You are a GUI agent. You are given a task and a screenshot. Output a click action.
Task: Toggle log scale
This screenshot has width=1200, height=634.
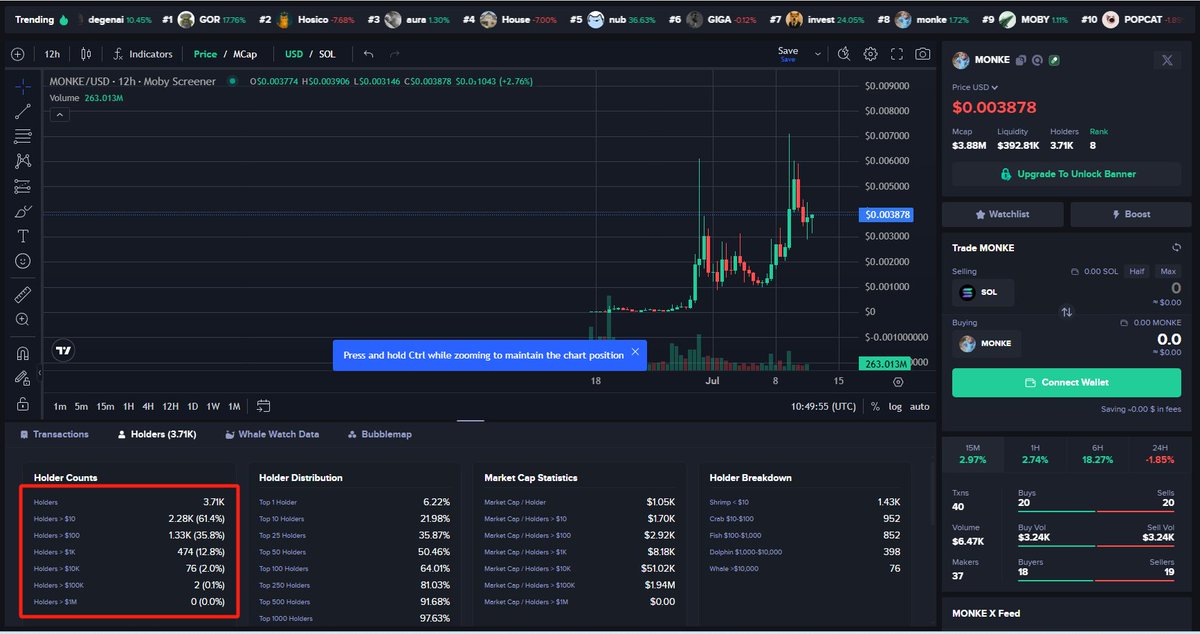[895, 406]
